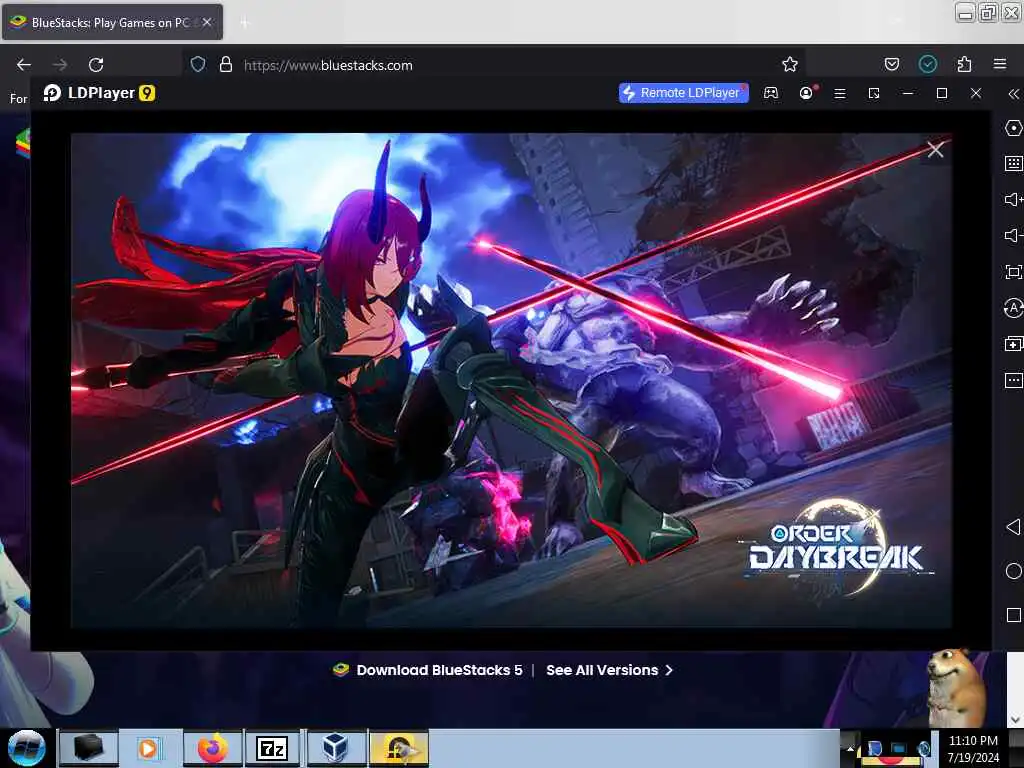Open the keyboard mapping tool

[1014, 163]
